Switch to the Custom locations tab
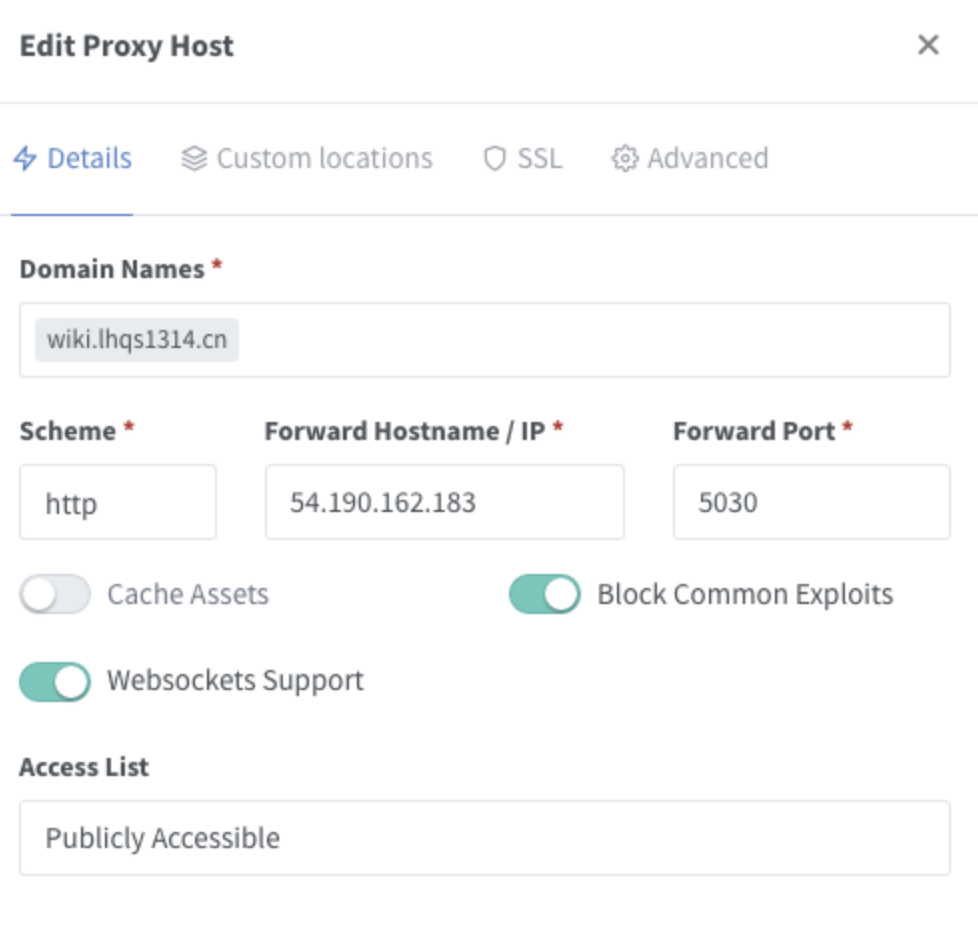The width and height of the screenshot is (978, 934). pyautogui.click(x=324, y=159)
